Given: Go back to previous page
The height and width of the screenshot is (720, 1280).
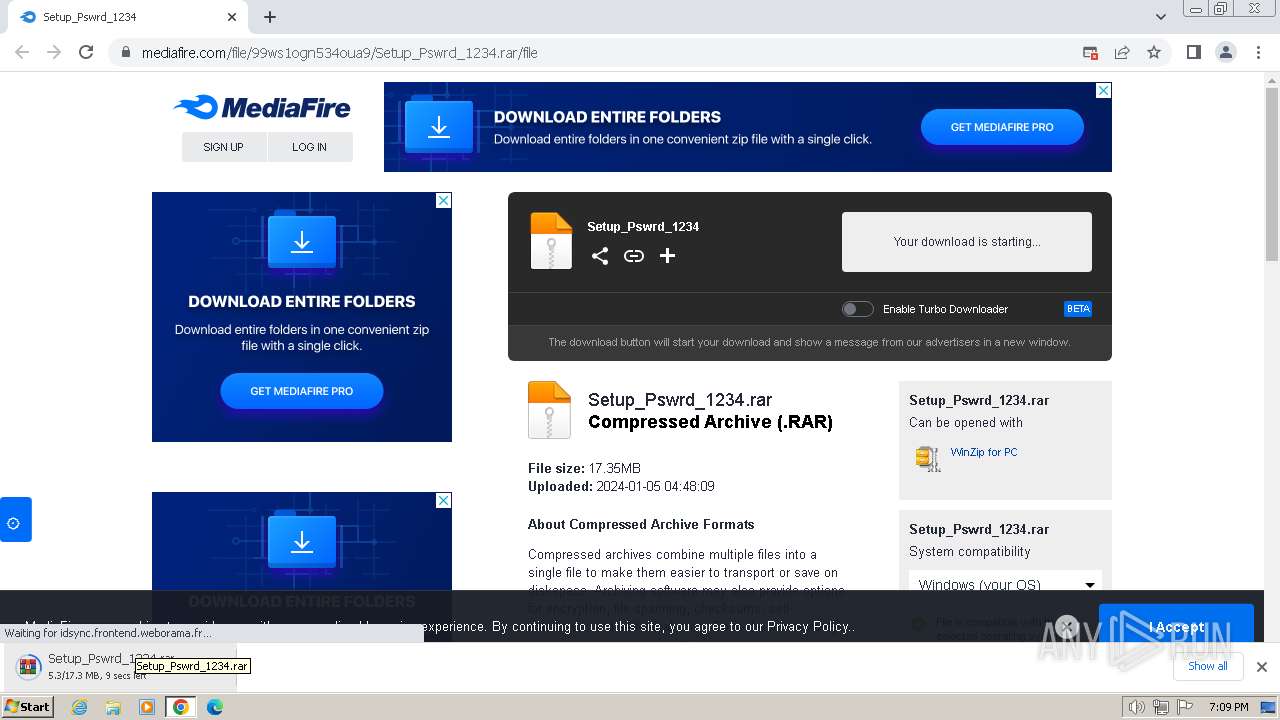Looking at the screenshot, I should tap(22, 52).
